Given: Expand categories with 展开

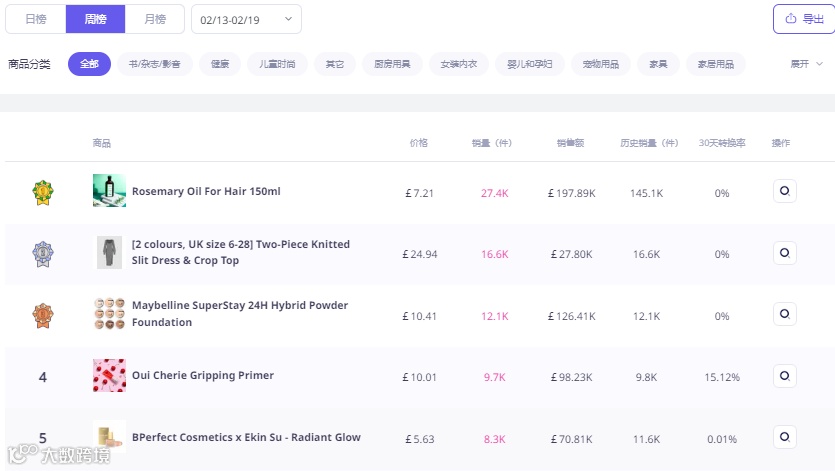Looking at the screenshot, I should coord(806,64).
